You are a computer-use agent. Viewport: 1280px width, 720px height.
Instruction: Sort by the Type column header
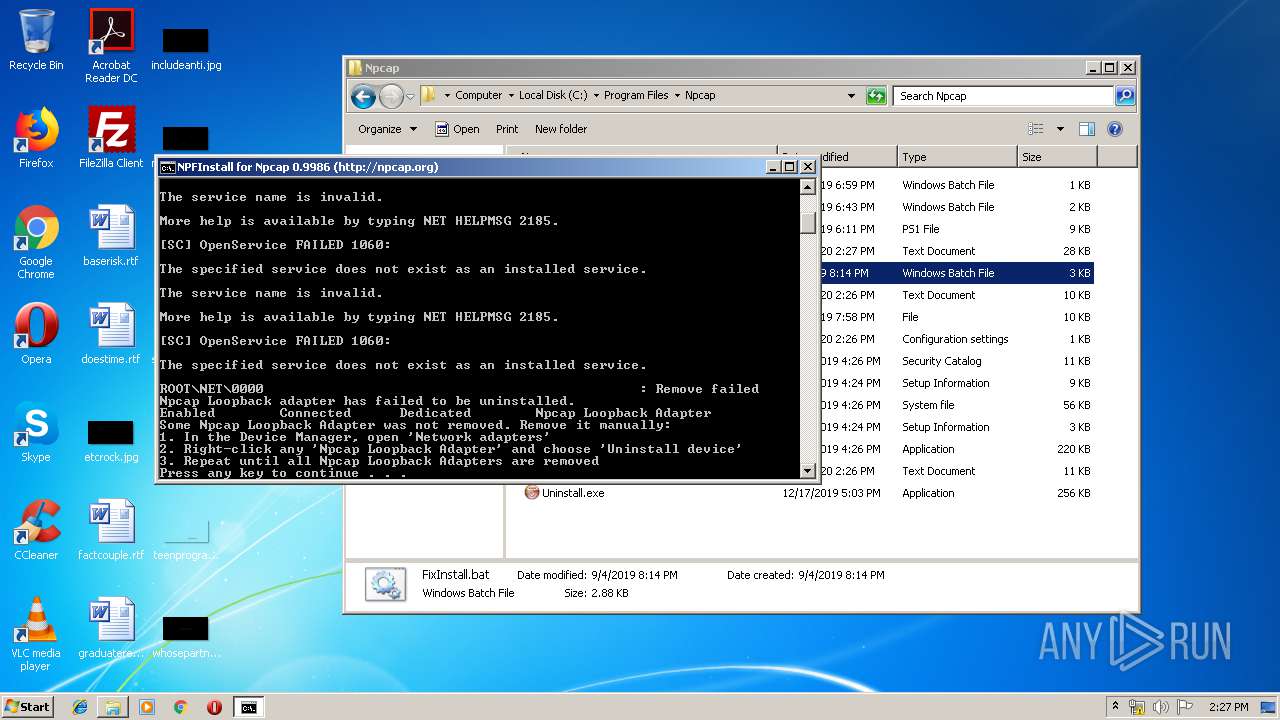click(x=956, y=157)
